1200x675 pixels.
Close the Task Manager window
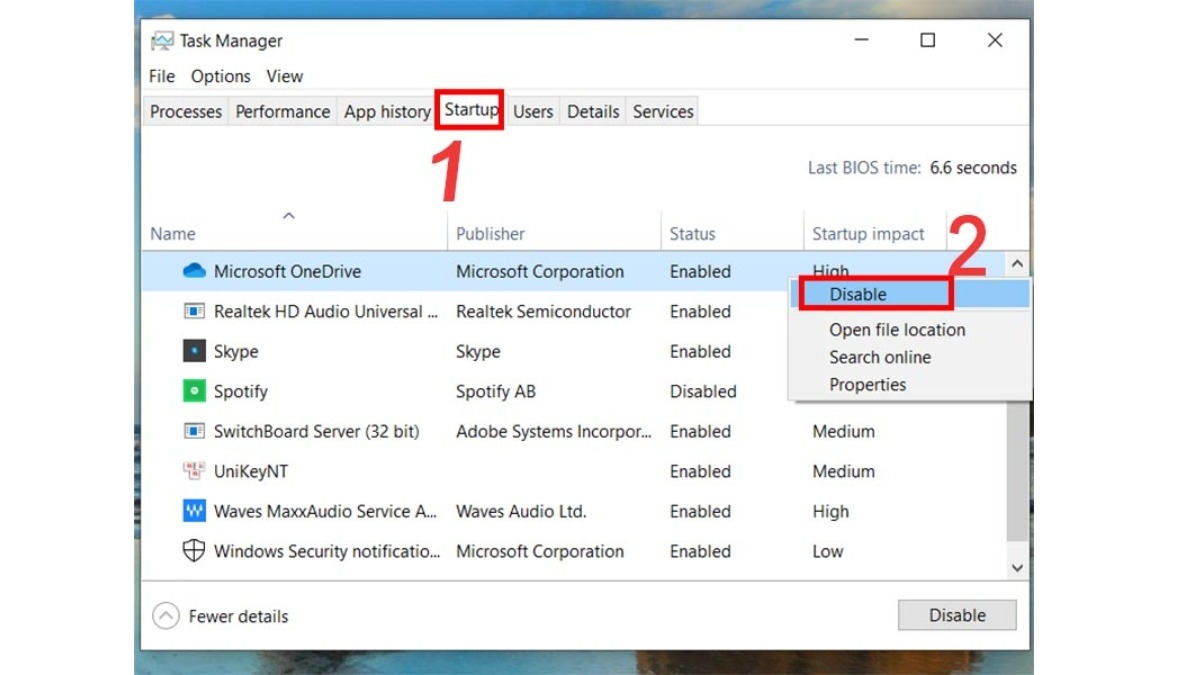[x=995, y=41]
